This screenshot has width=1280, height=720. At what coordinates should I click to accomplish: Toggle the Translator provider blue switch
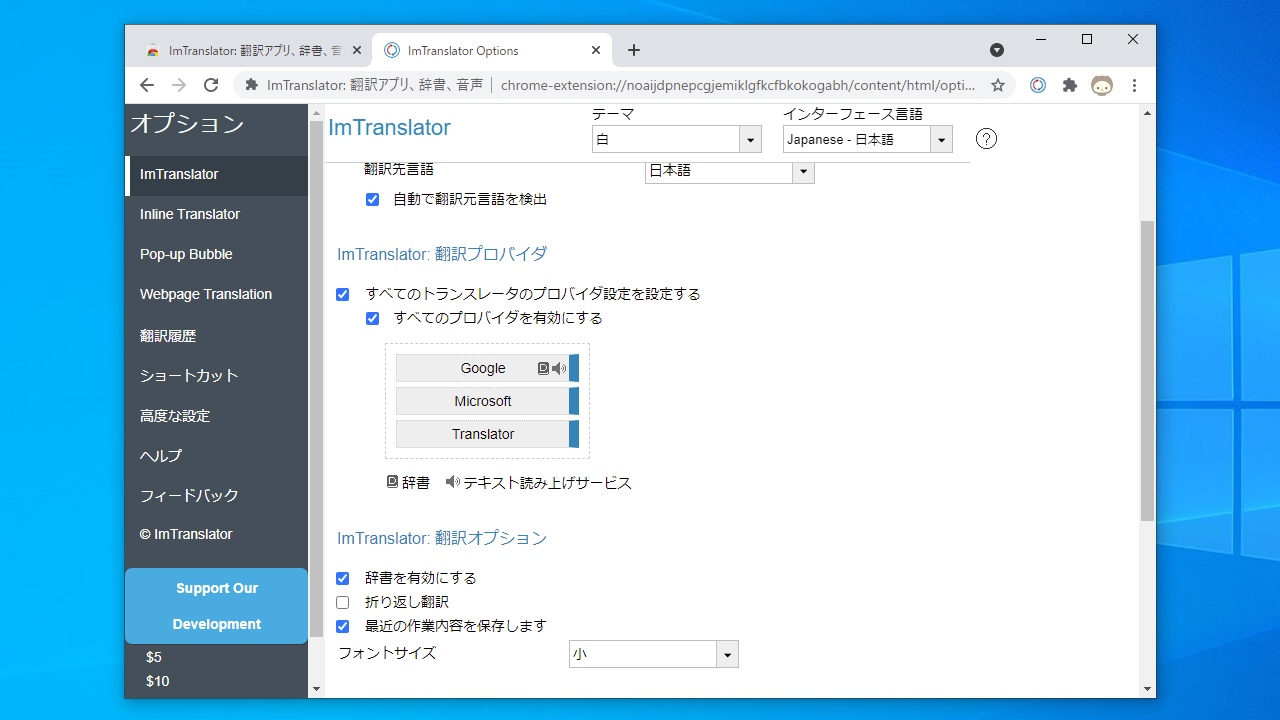point(574,434)
